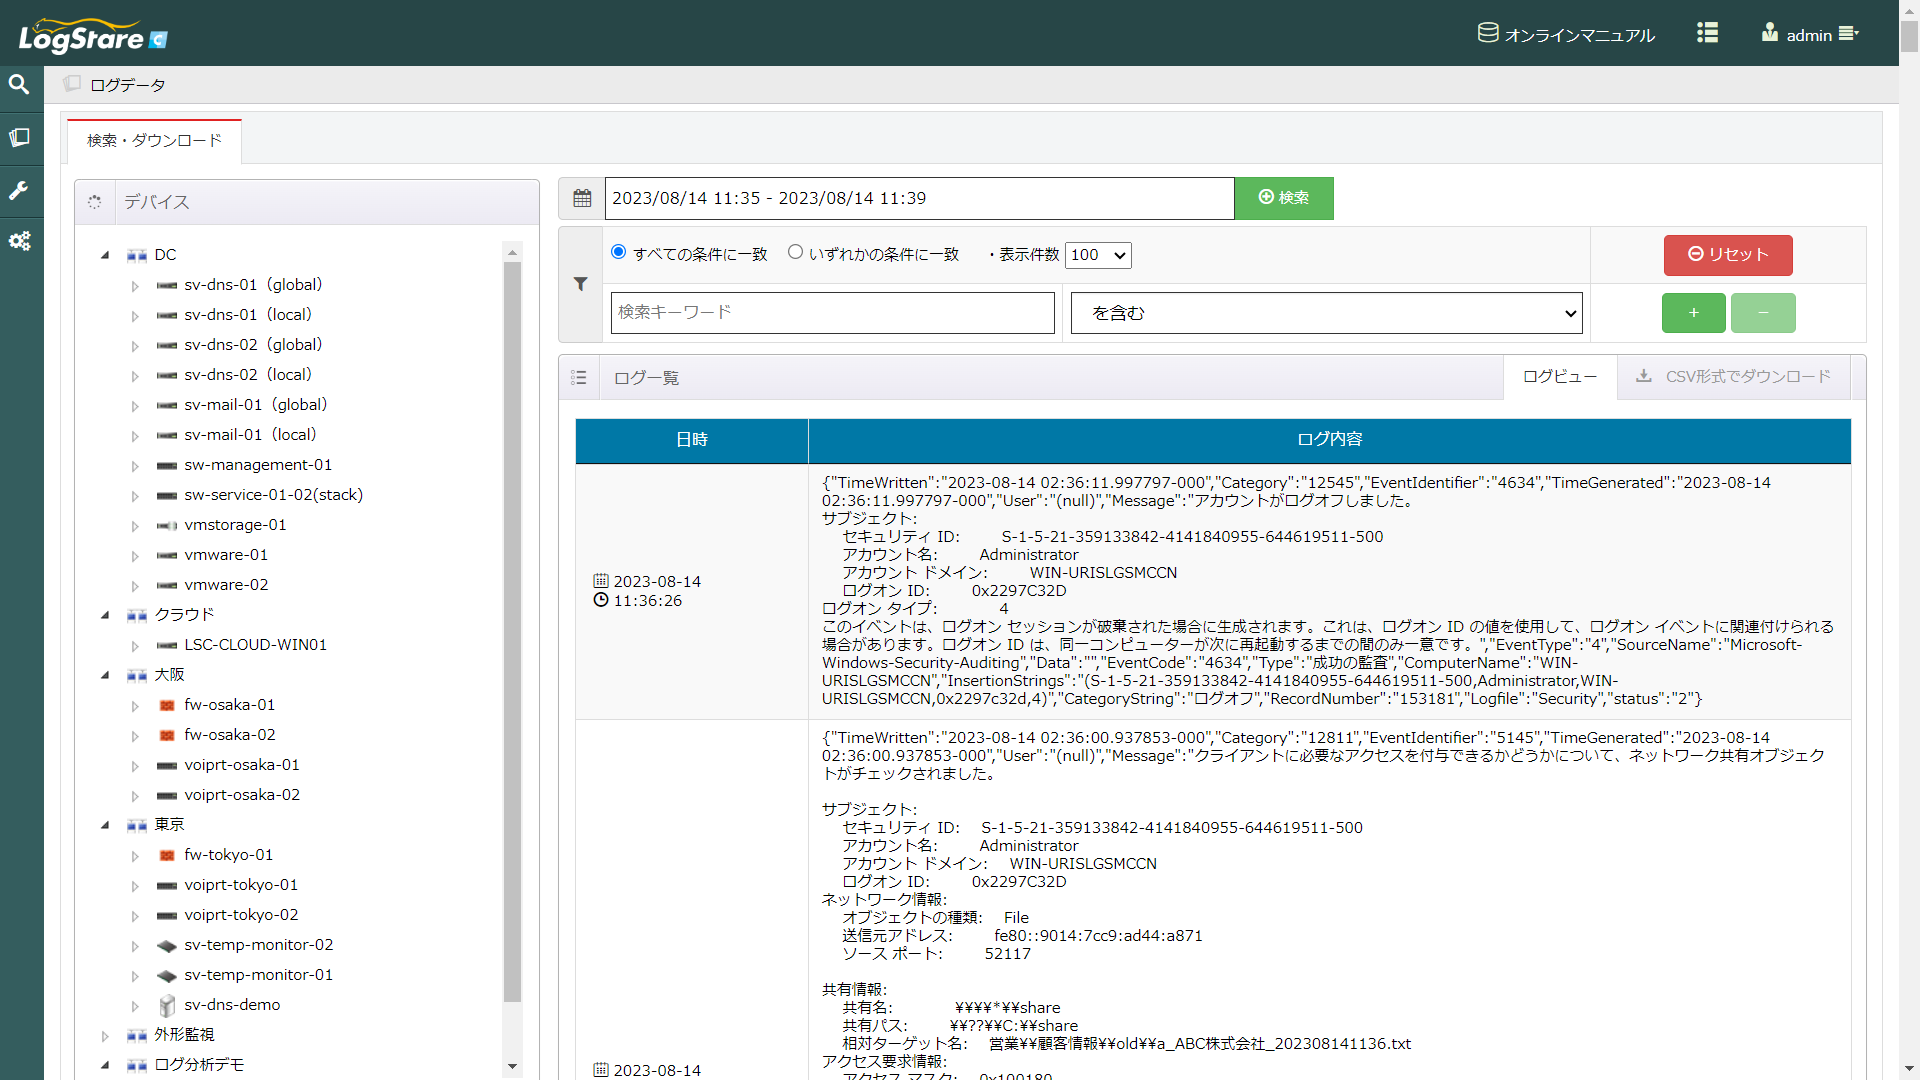The height and width of the screenshot is (1080, 1920).
Task: Click the refresh icon in the デバイス panel header
Action: pos(95,202)
